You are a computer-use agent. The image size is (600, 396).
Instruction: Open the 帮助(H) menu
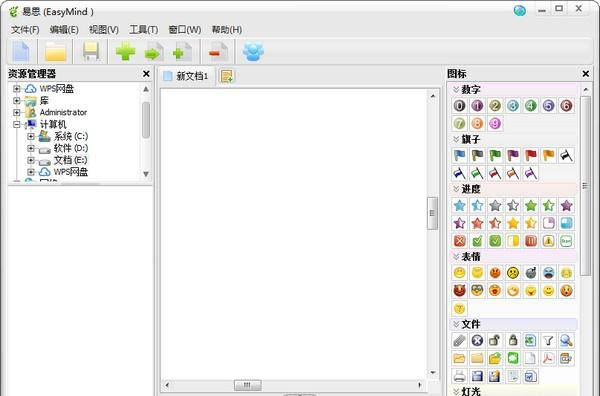coord(227,30)
